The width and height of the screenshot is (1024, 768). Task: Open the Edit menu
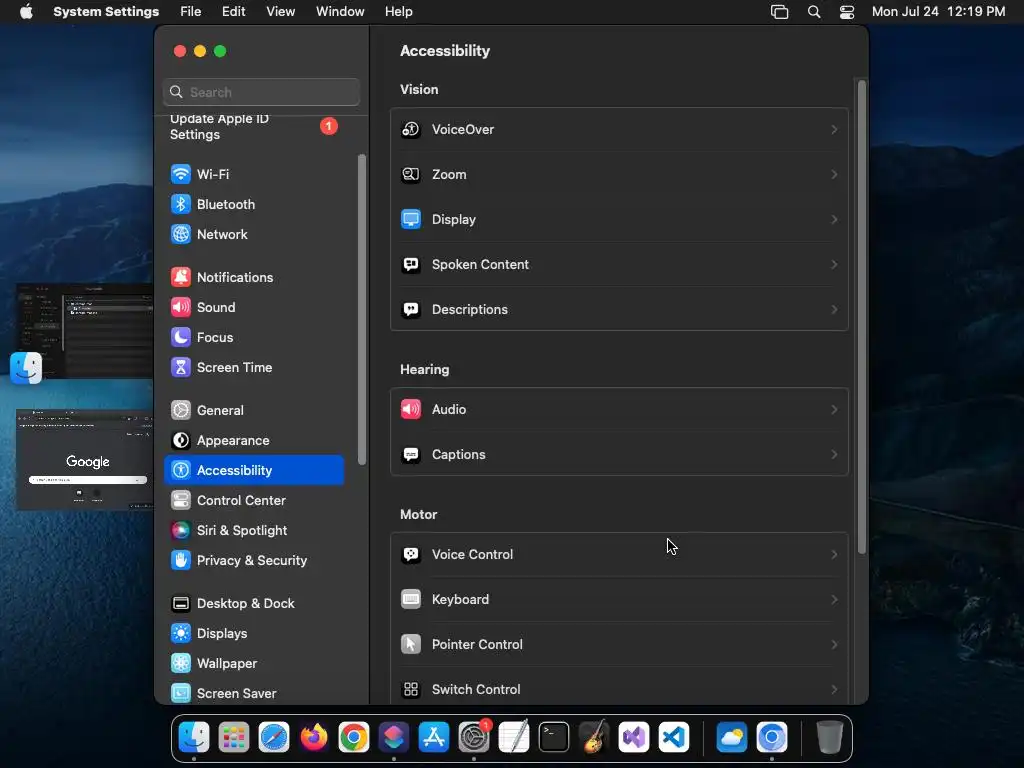click(234, 12)
